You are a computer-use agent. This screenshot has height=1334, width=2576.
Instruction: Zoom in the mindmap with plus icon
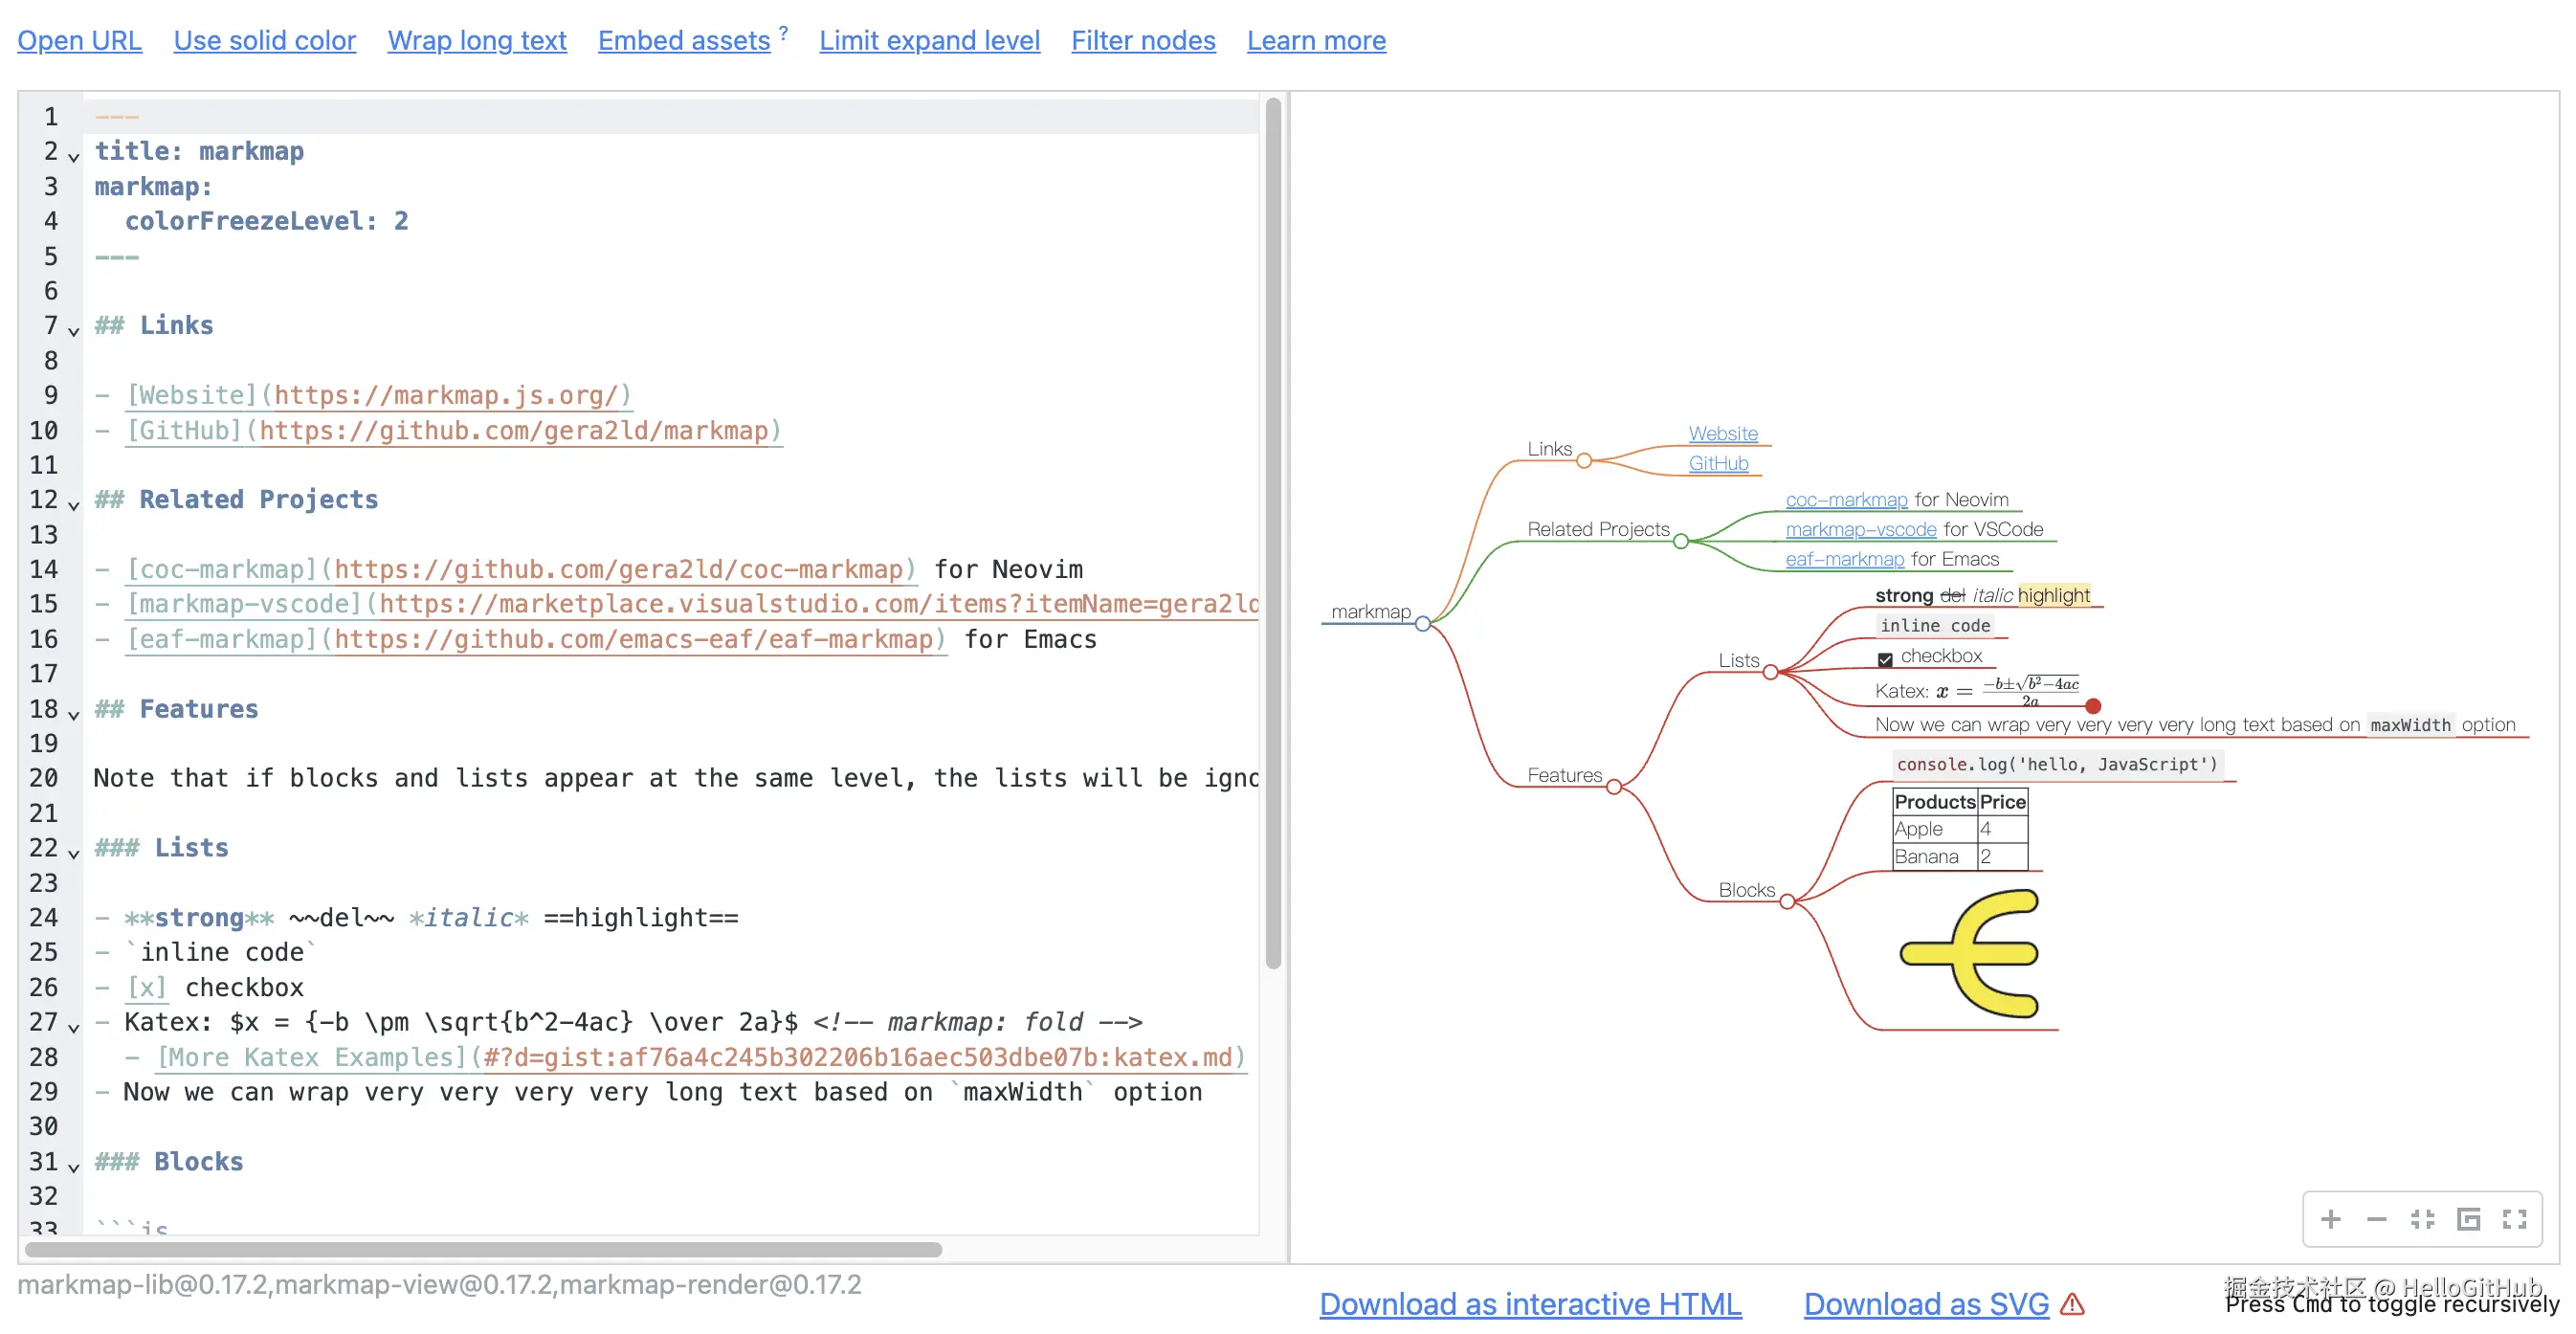2331,1219
